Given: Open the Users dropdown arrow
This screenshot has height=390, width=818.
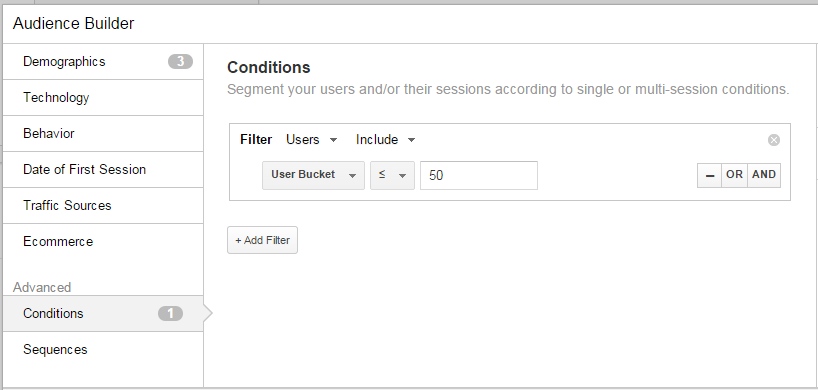Looking at the screenshot, I should pyautogui.click(x=334, y=140).
